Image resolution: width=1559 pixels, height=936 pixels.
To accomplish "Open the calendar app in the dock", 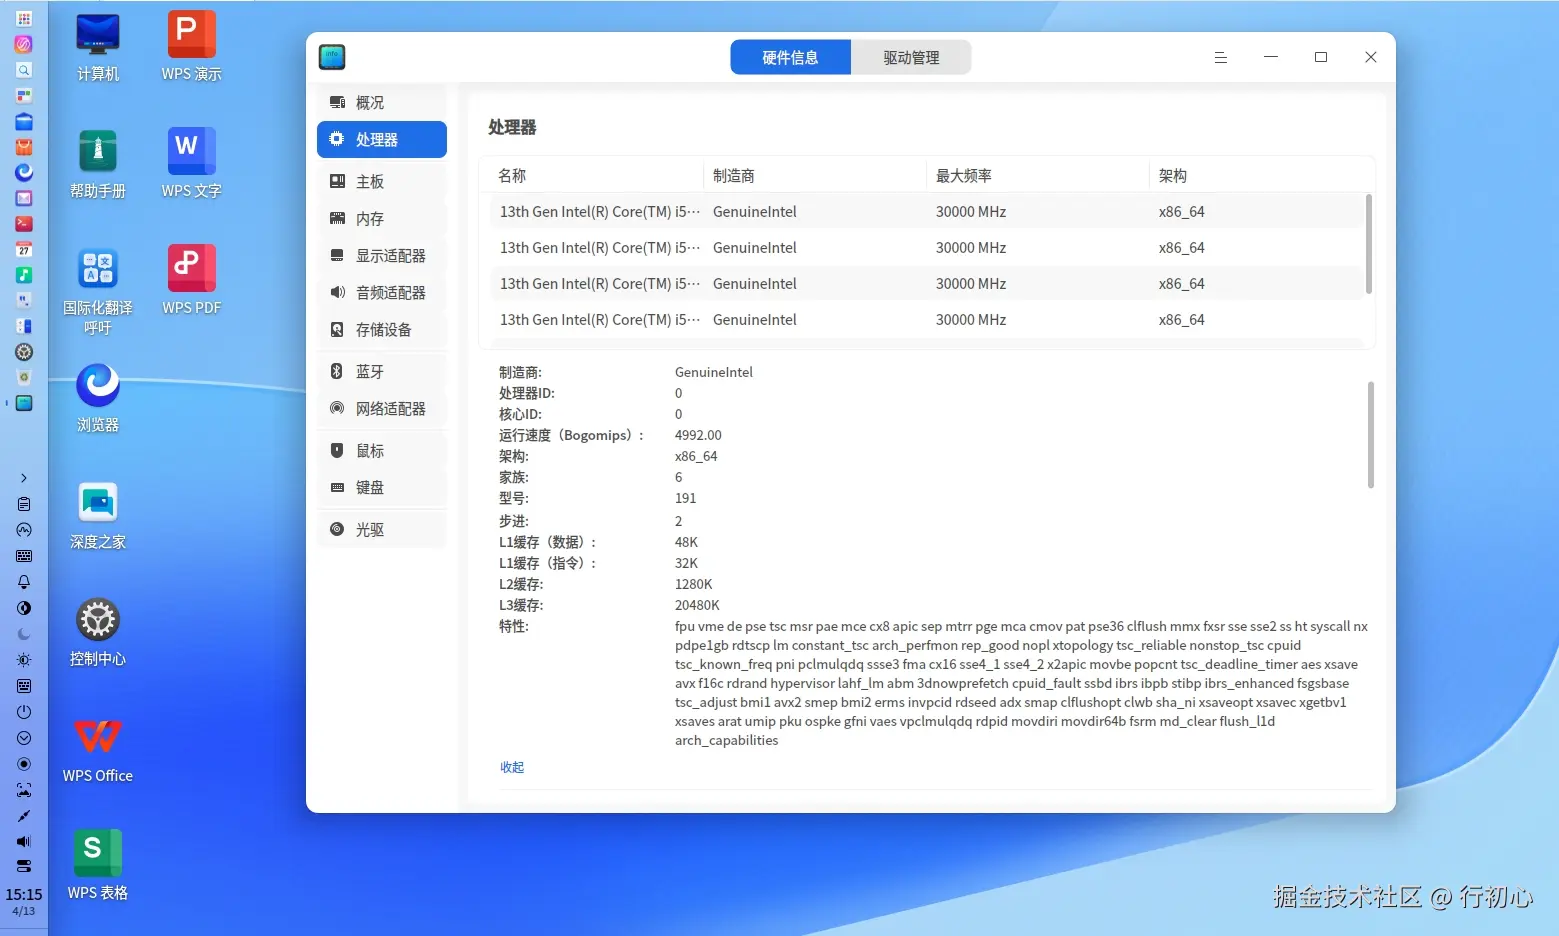I will click(24, 249).
